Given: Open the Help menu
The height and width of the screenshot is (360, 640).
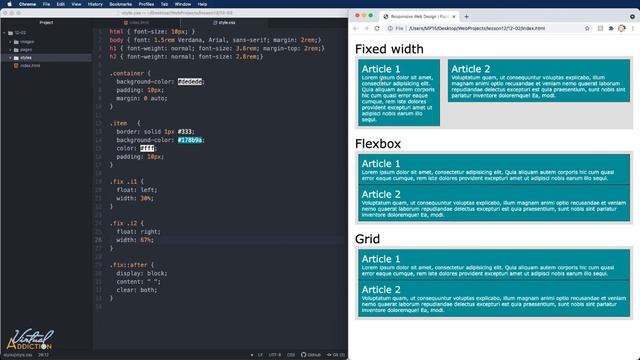Looking at the screenshot, I should click(202, 4).
